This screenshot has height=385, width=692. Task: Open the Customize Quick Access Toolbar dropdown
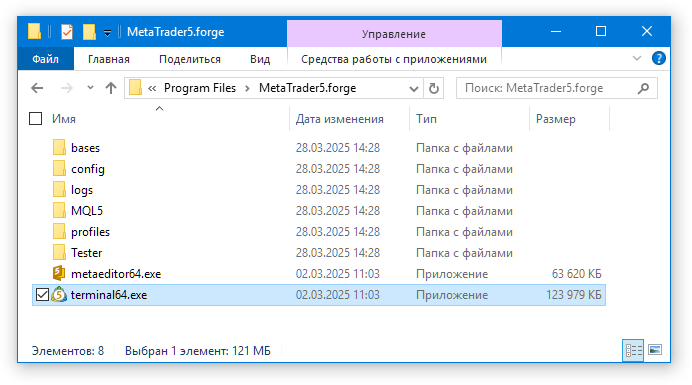(x=107, y=33)
